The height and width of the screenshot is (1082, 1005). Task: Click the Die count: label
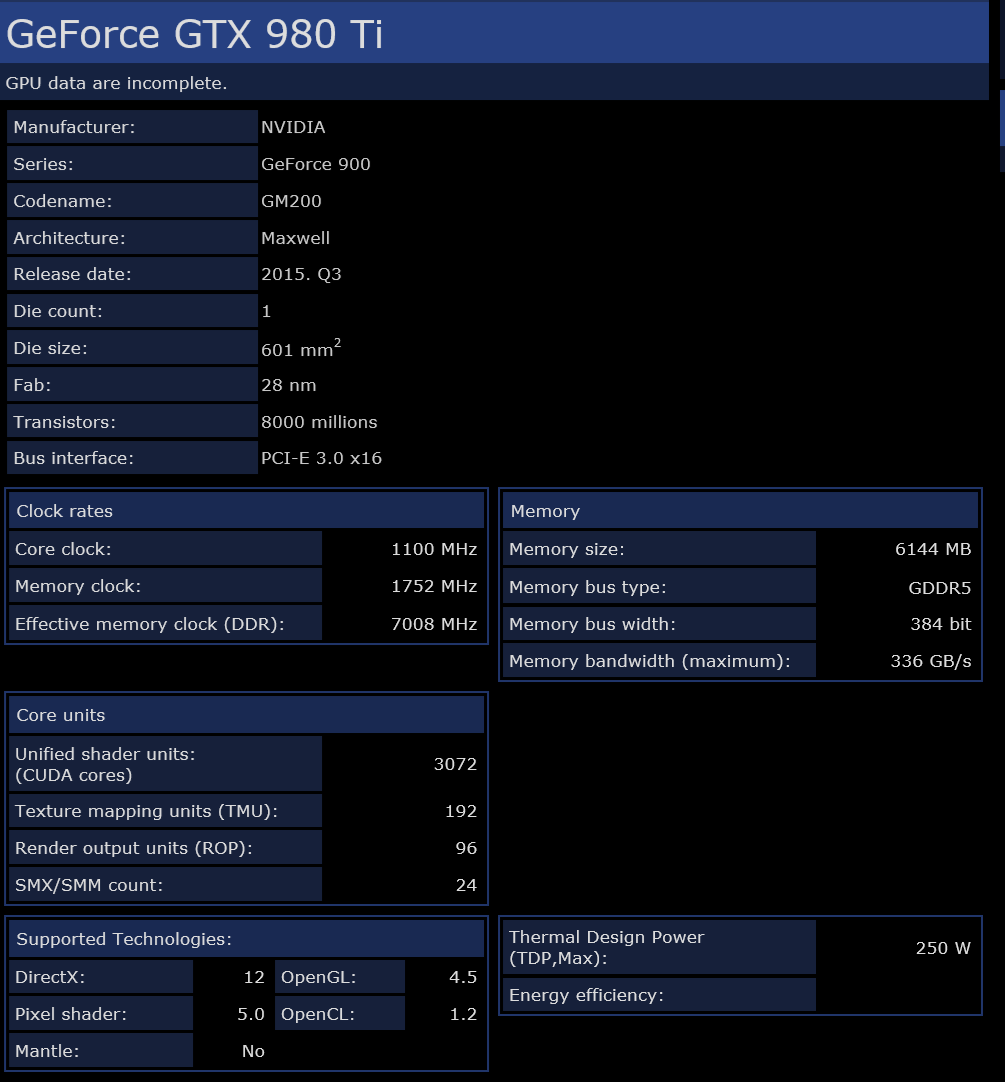(x=133, y=311)
